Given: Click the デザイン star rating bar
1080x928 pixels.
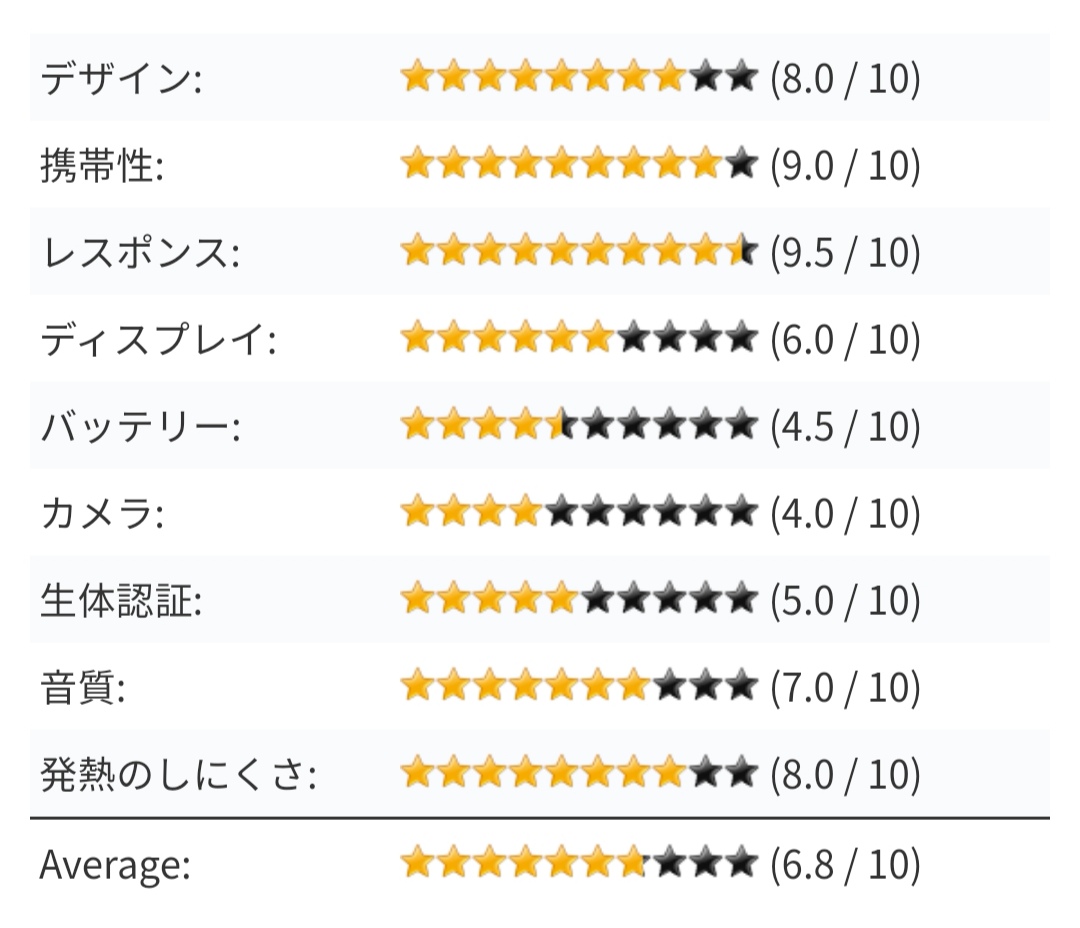Looking at the screenshot, I should point(577,78).
